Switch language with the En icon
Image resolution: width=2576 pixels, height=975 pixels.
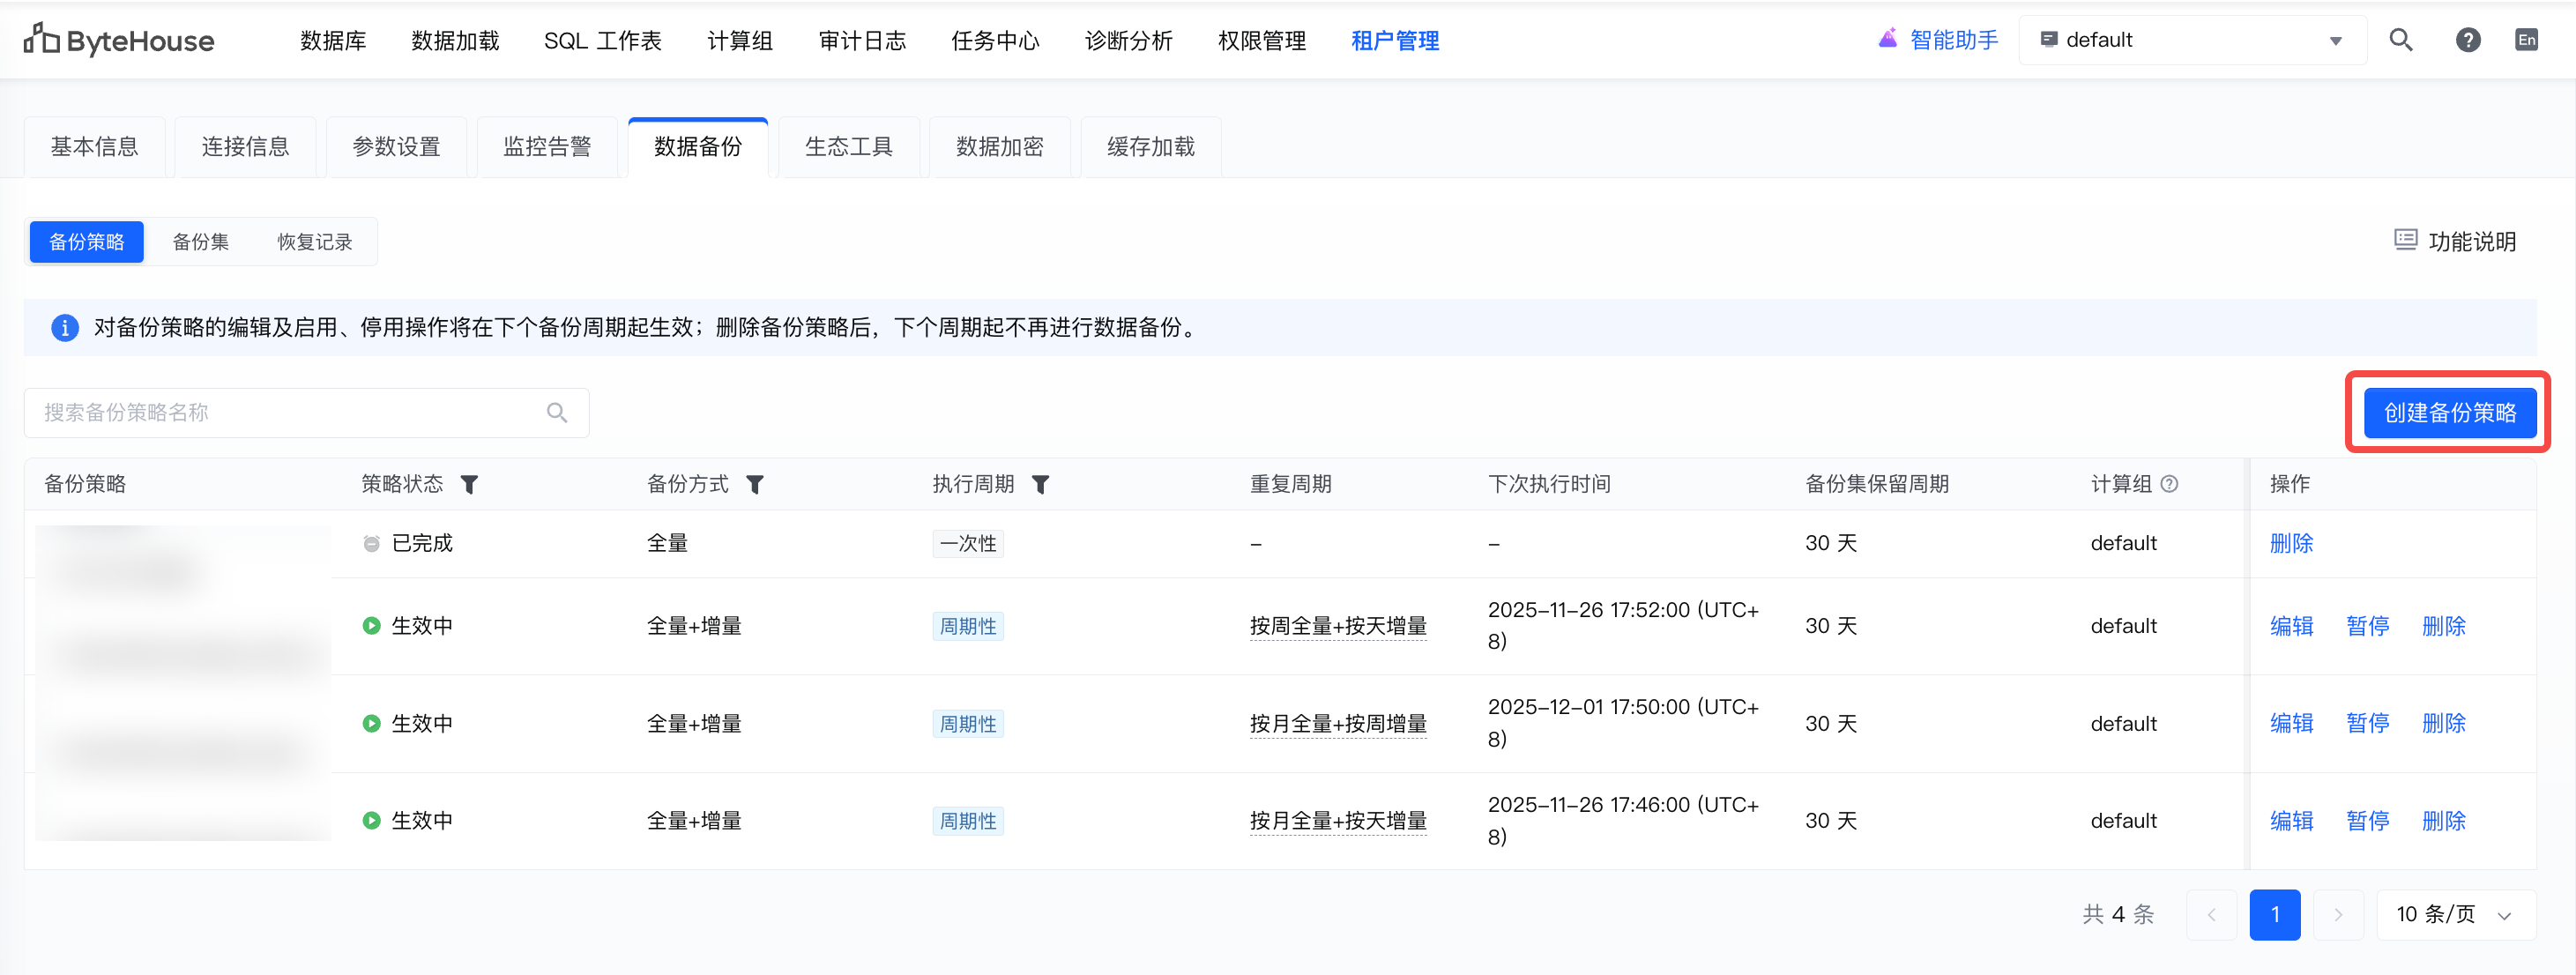point(2526,40)
